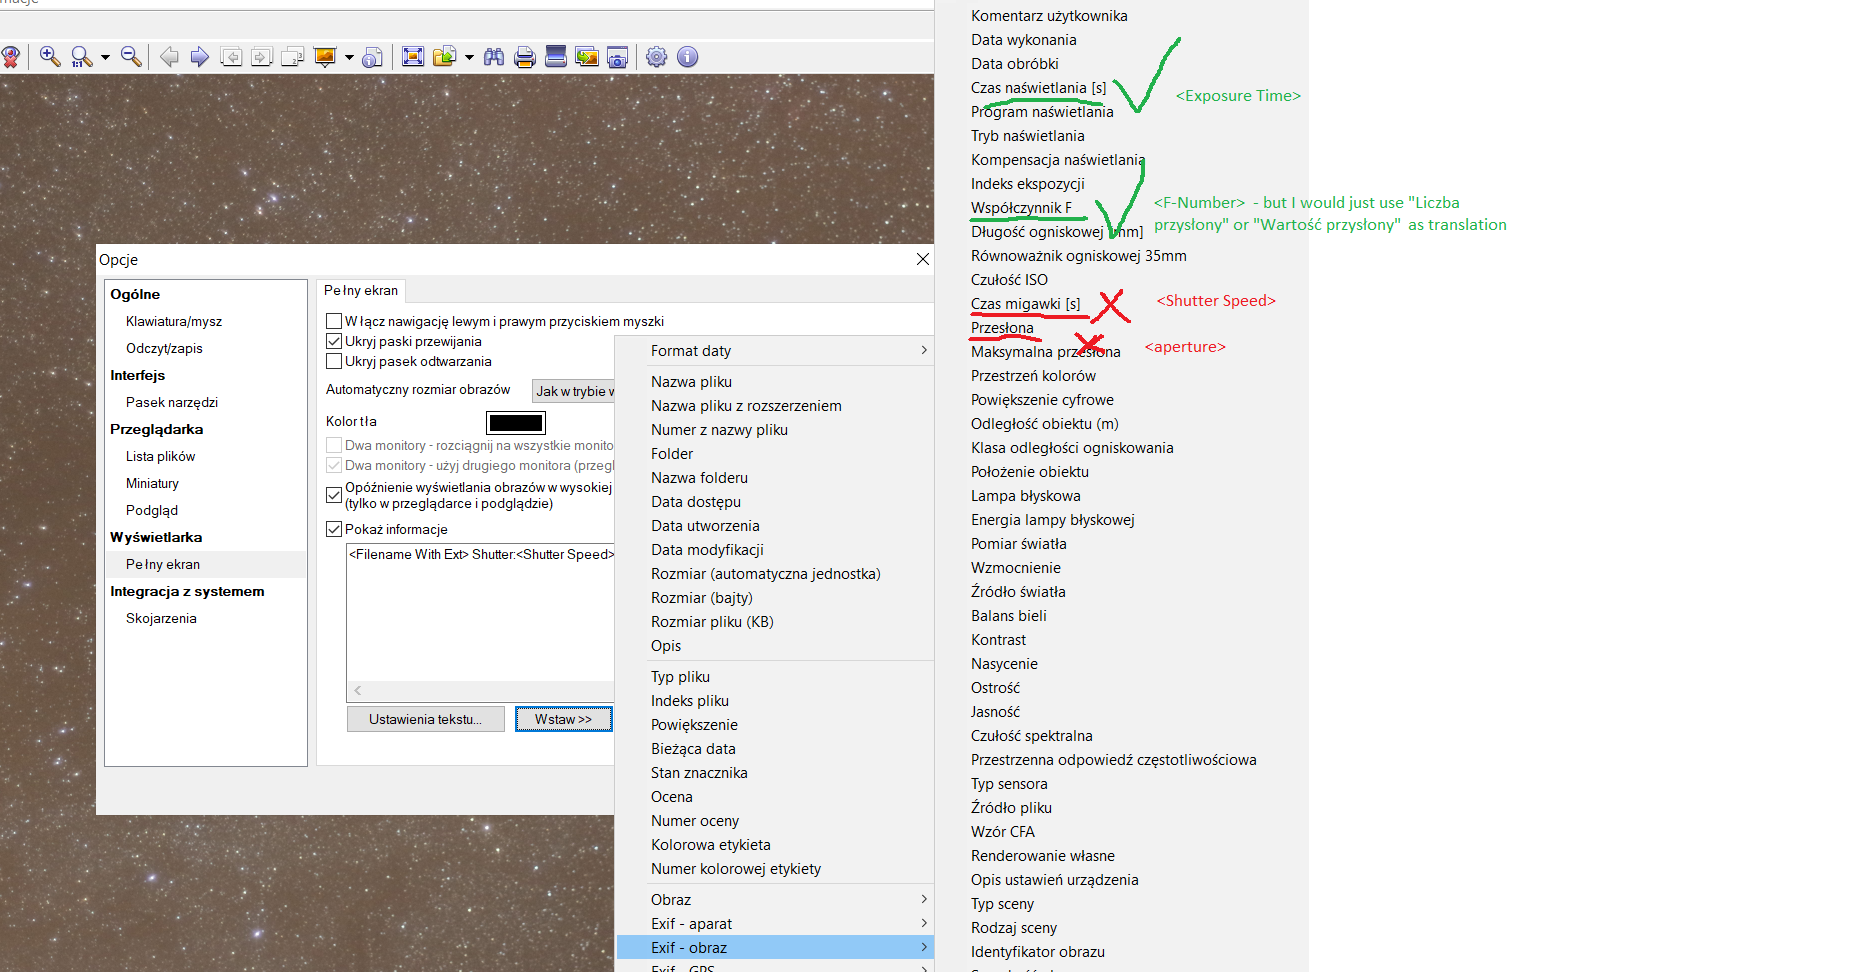The height and width of the screenshot is (972, 1867).
Task: Toggle 'Opóźnienie wyświetlania obrazów' checkbox
Action: pyautogui.click(x=334, y=495)
